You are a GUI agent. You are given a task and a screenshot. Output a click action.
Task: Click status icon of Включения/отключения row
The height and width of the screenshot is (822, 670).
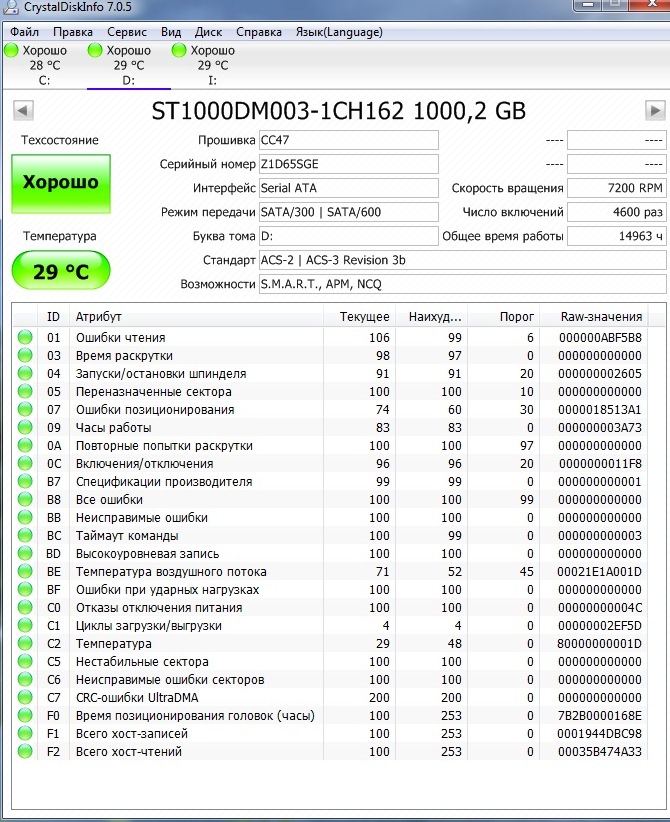(25, 463)
